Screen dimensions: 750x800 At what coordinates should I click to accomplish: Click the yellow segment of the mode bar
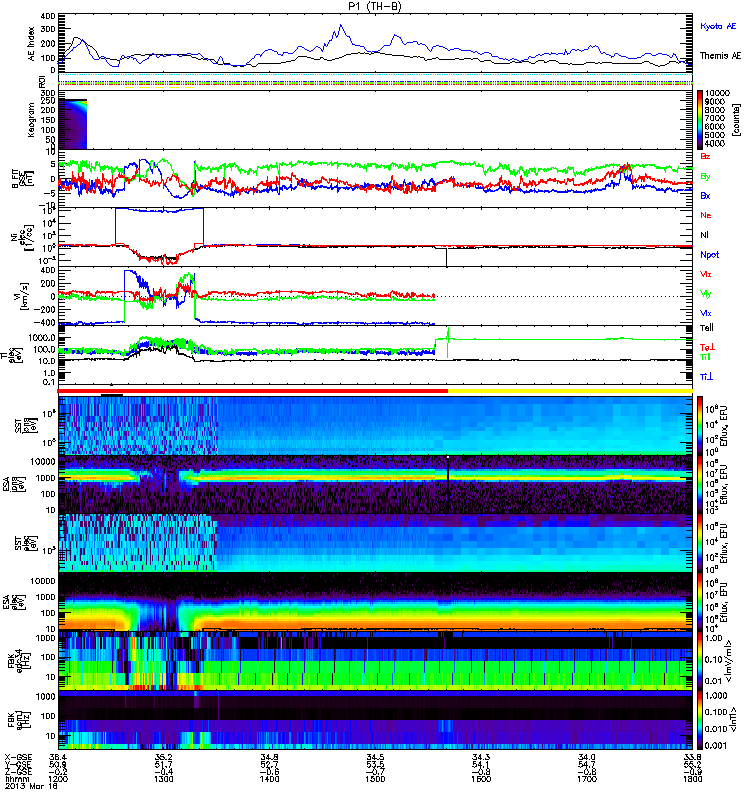click(x=570, y=391)
